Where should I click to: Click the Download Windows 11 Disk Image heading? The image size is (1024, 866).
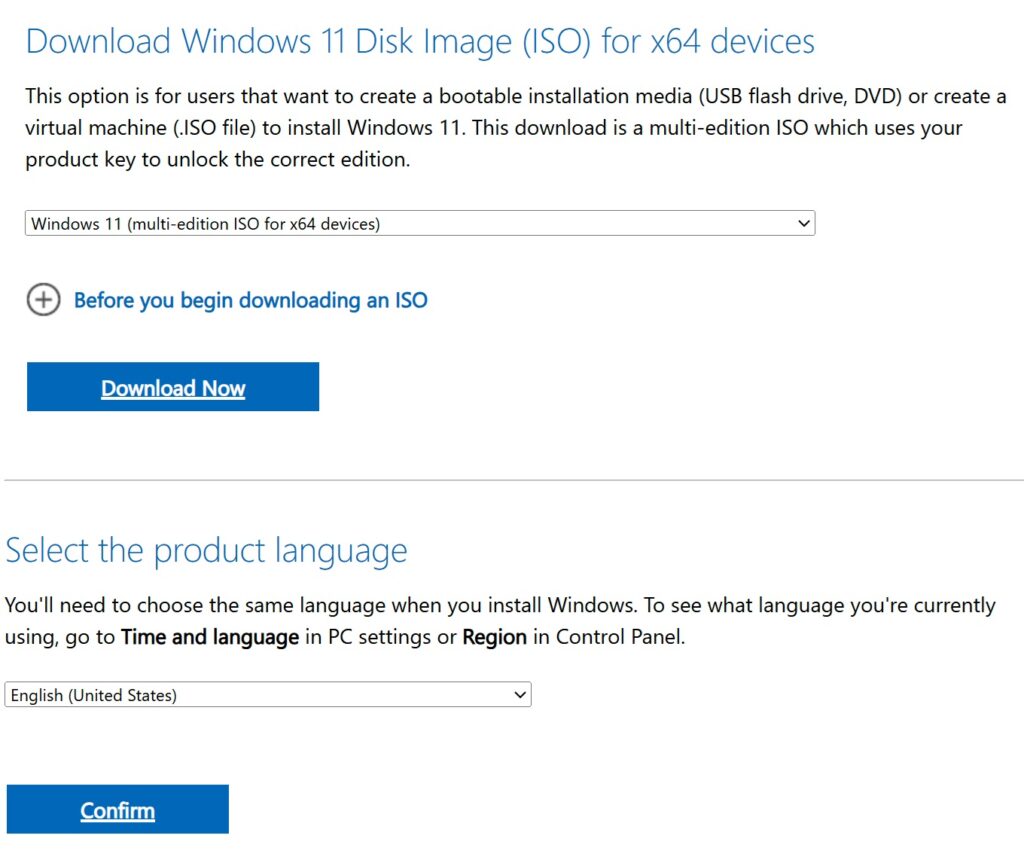420,41
